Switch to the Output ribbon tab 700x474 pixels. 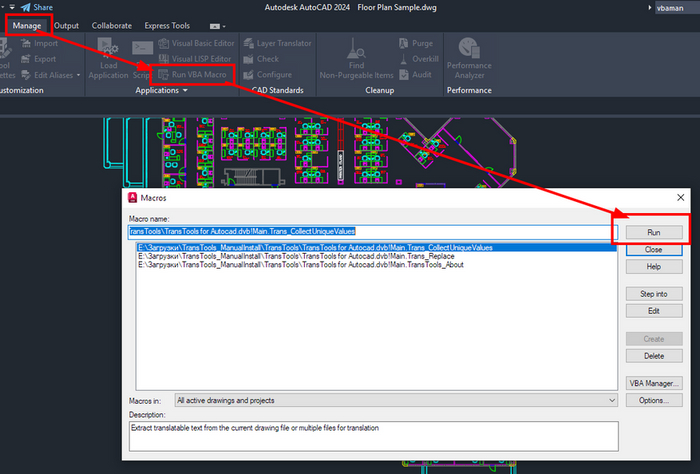(66, 25)
